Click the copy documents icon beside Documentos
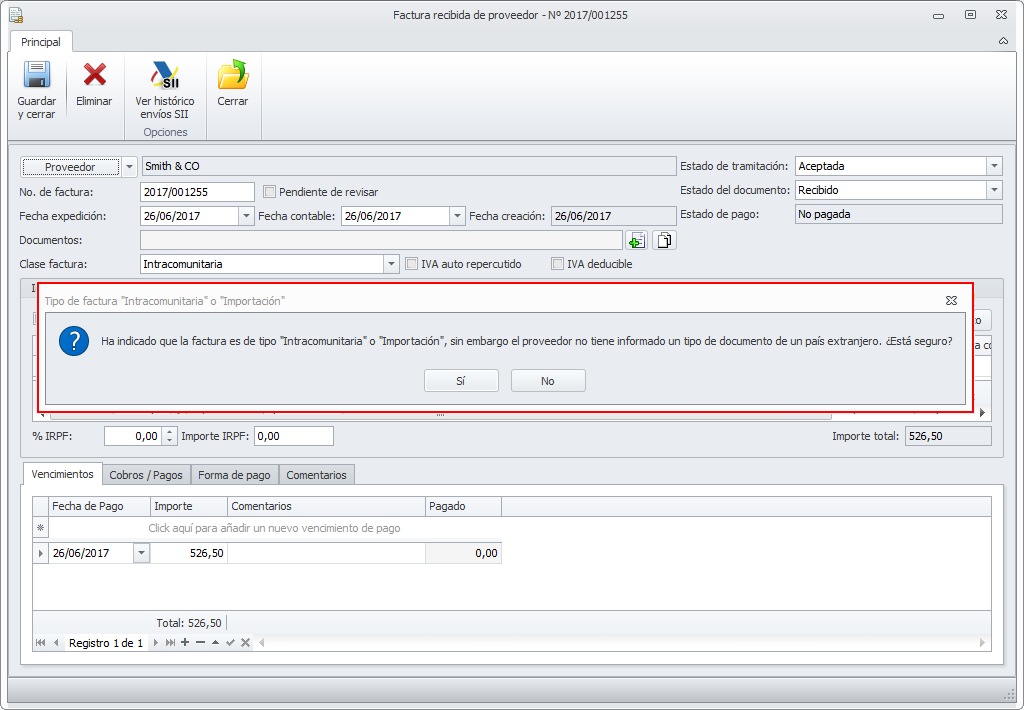The image size is (1024, 710). (665, 240)
